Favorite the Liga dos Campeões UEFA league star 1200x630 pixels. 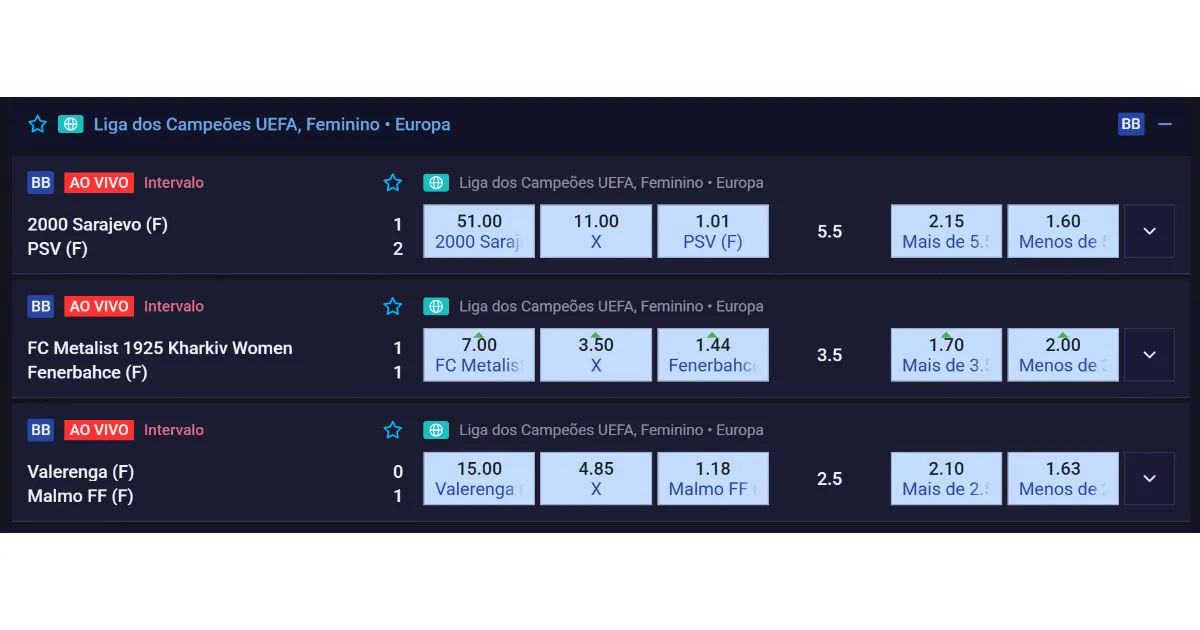[x=38, y=124]
